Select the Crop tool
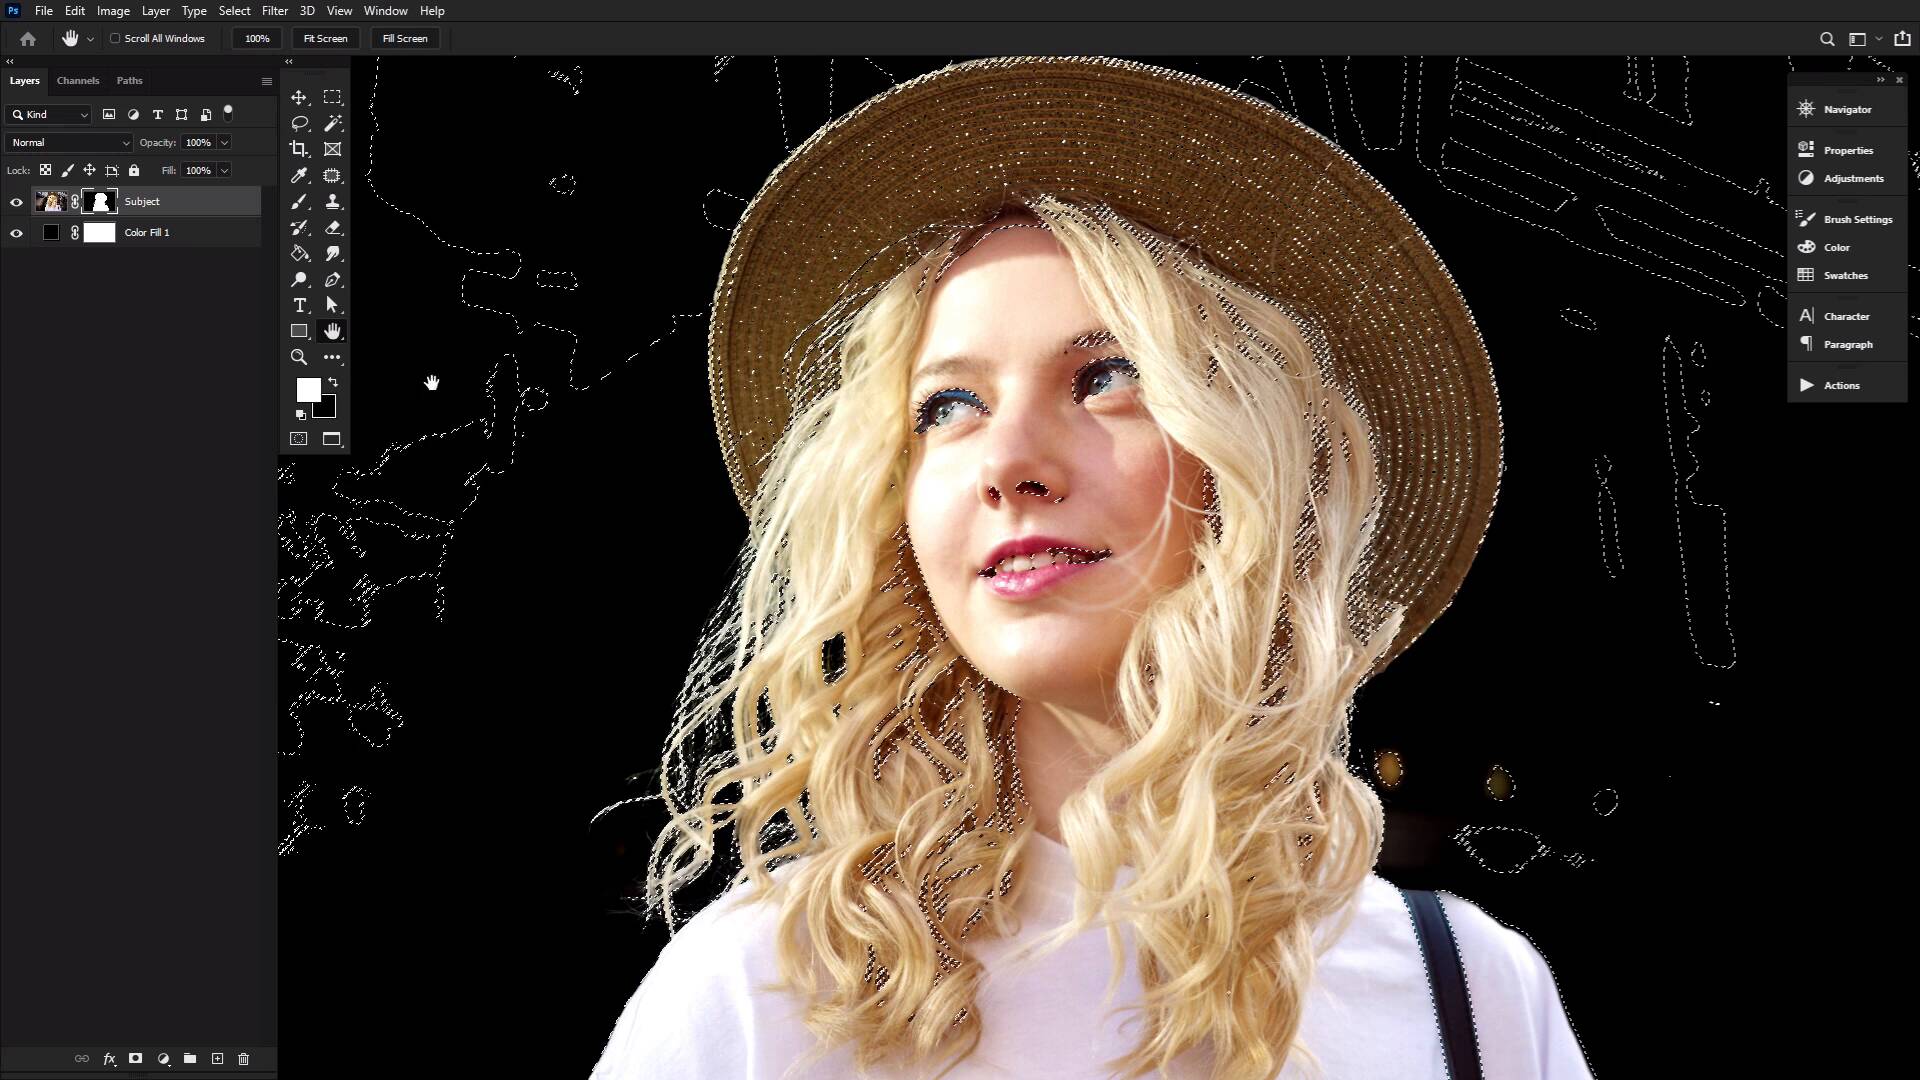 click(299, 149)
